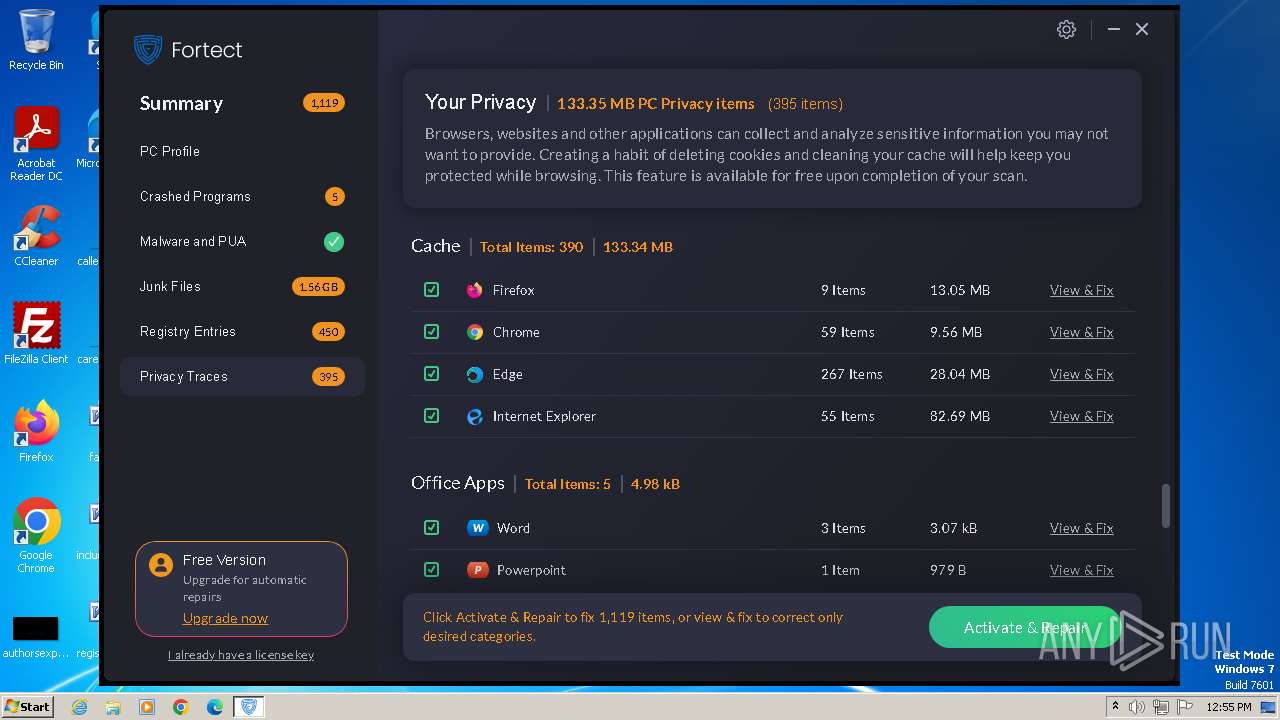Click Upgrade now link
The height and width of the screenshot is (720, 1280).
point(225,618)
